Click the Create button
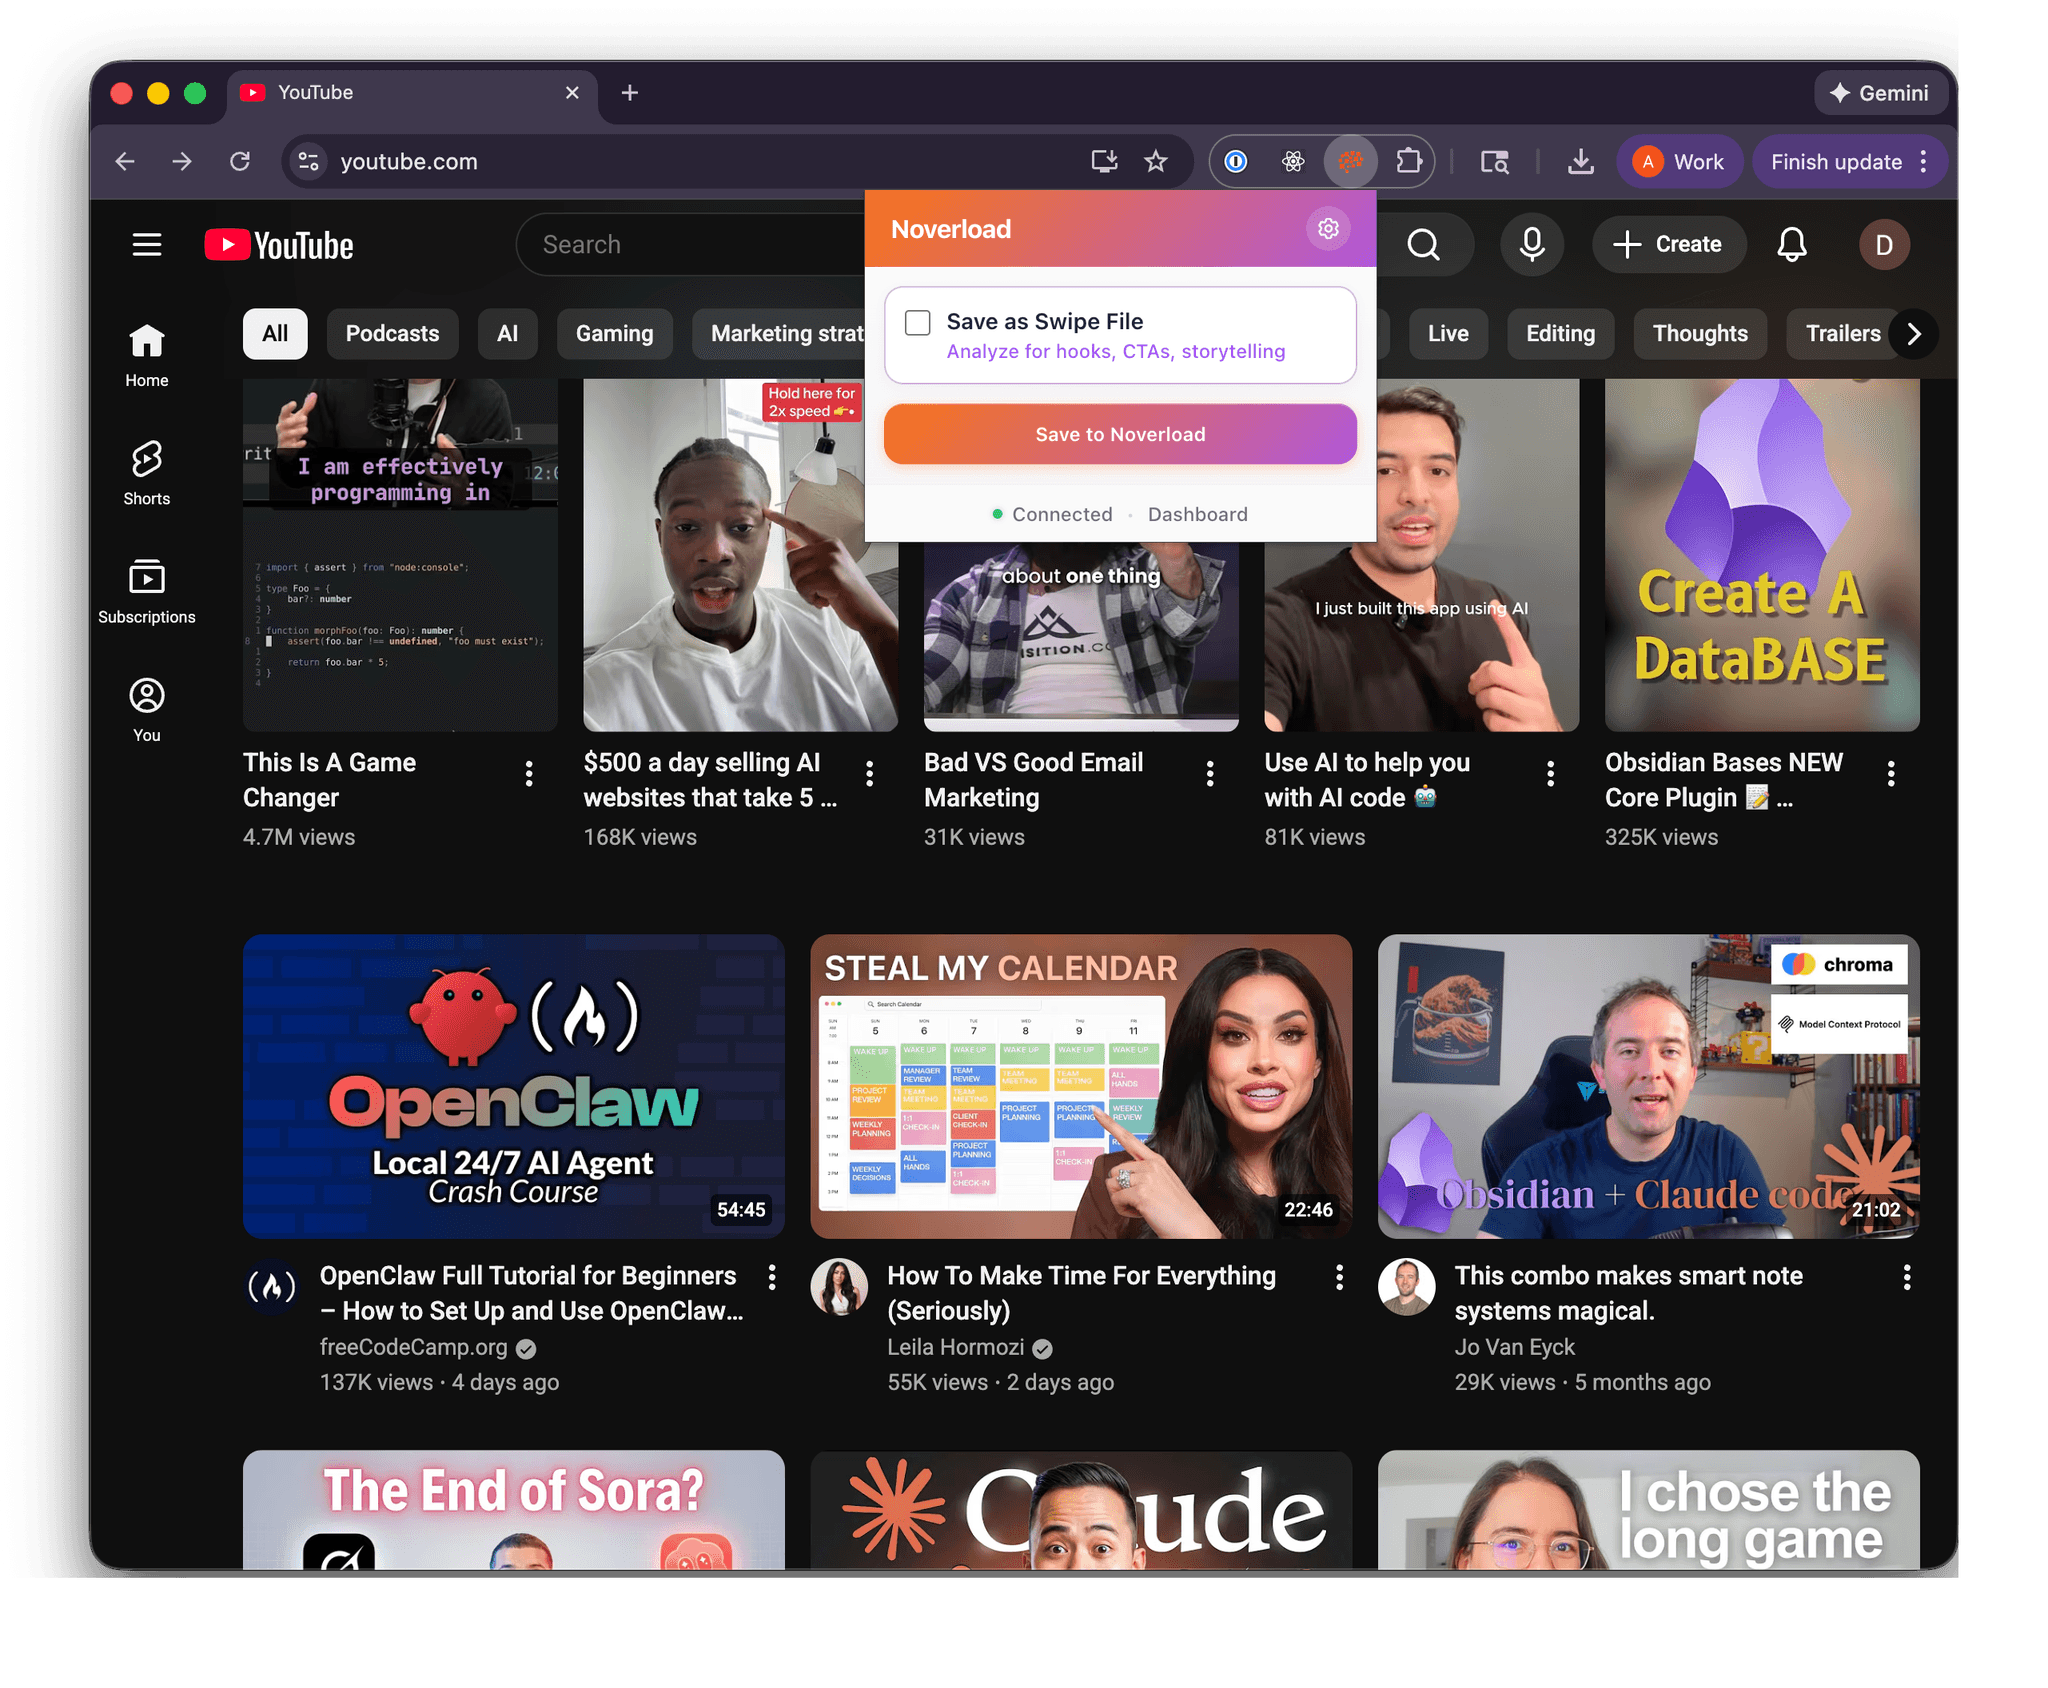The image size is (2048, 1688). (1669, 245)
